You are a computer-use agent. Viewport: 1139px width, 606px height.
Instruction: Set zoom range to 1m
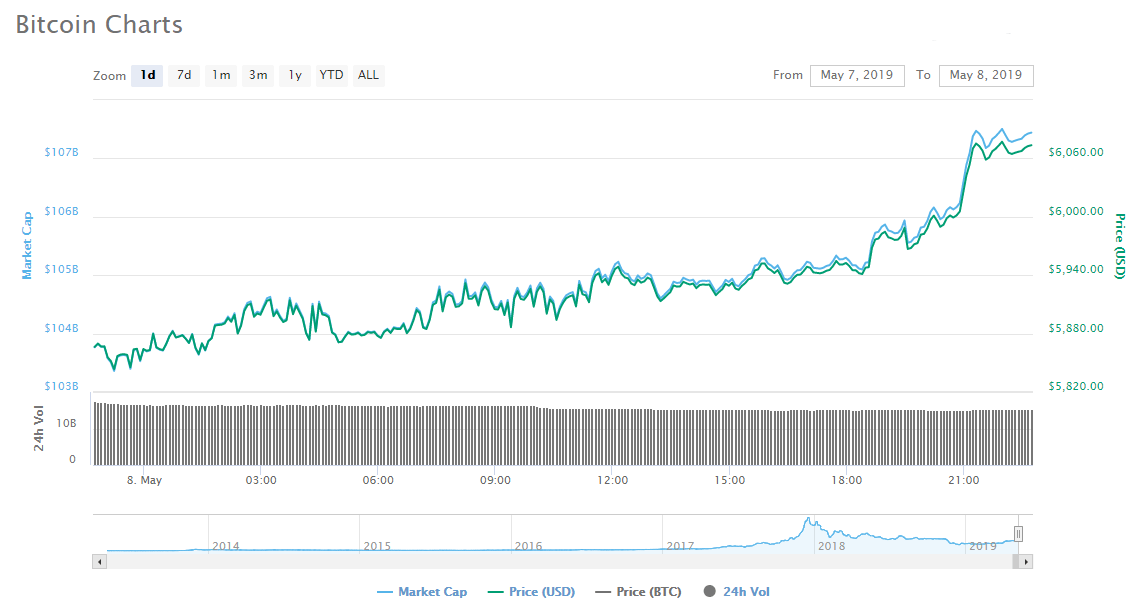click(x=221, y=75)
